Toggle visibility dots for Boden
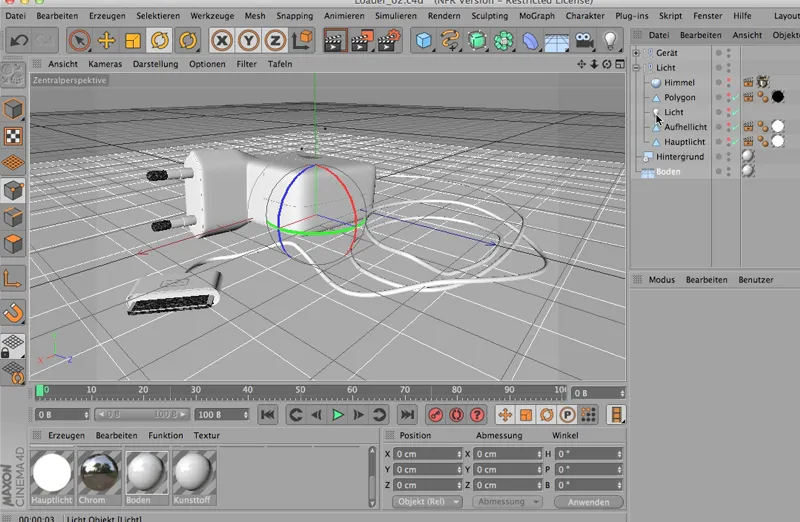Screen dimensions: 800x522 point(729,171)
